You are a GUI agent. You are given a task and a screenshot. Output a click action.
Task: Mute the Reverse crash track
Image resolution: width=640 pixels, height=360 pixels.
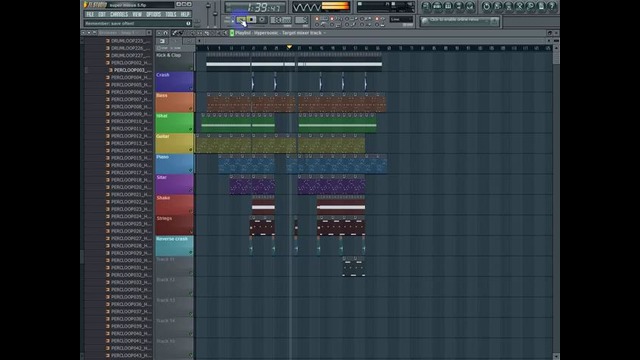[x=191, y=252]
